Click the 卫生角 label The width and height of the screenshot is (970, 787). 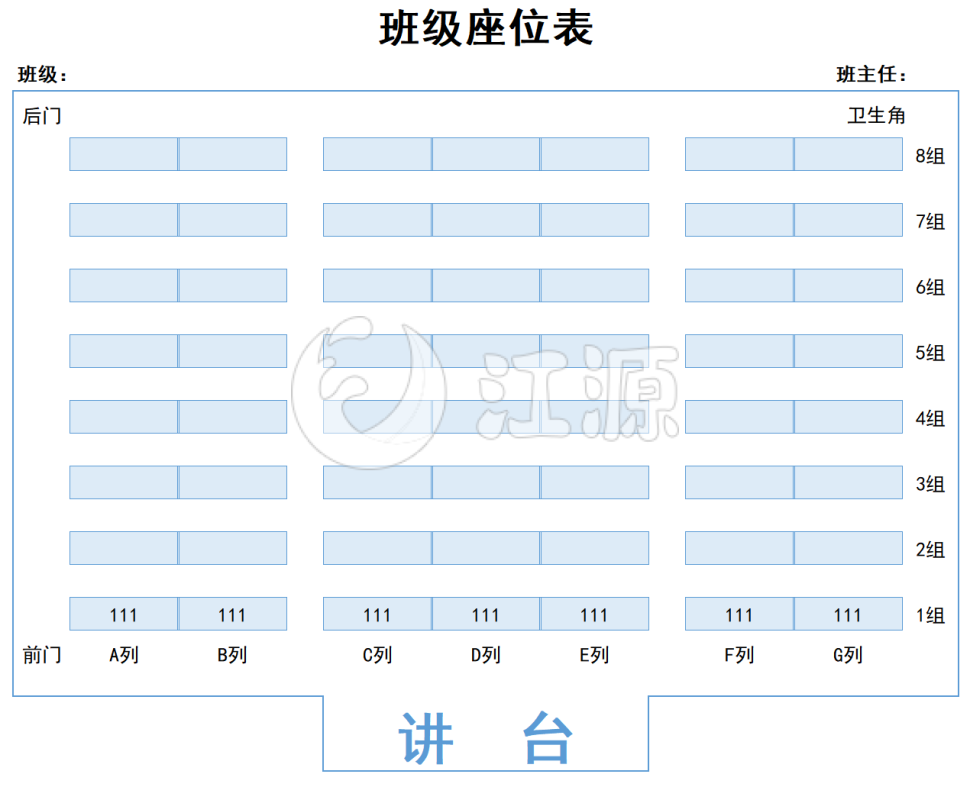click(x=876, y=116)
